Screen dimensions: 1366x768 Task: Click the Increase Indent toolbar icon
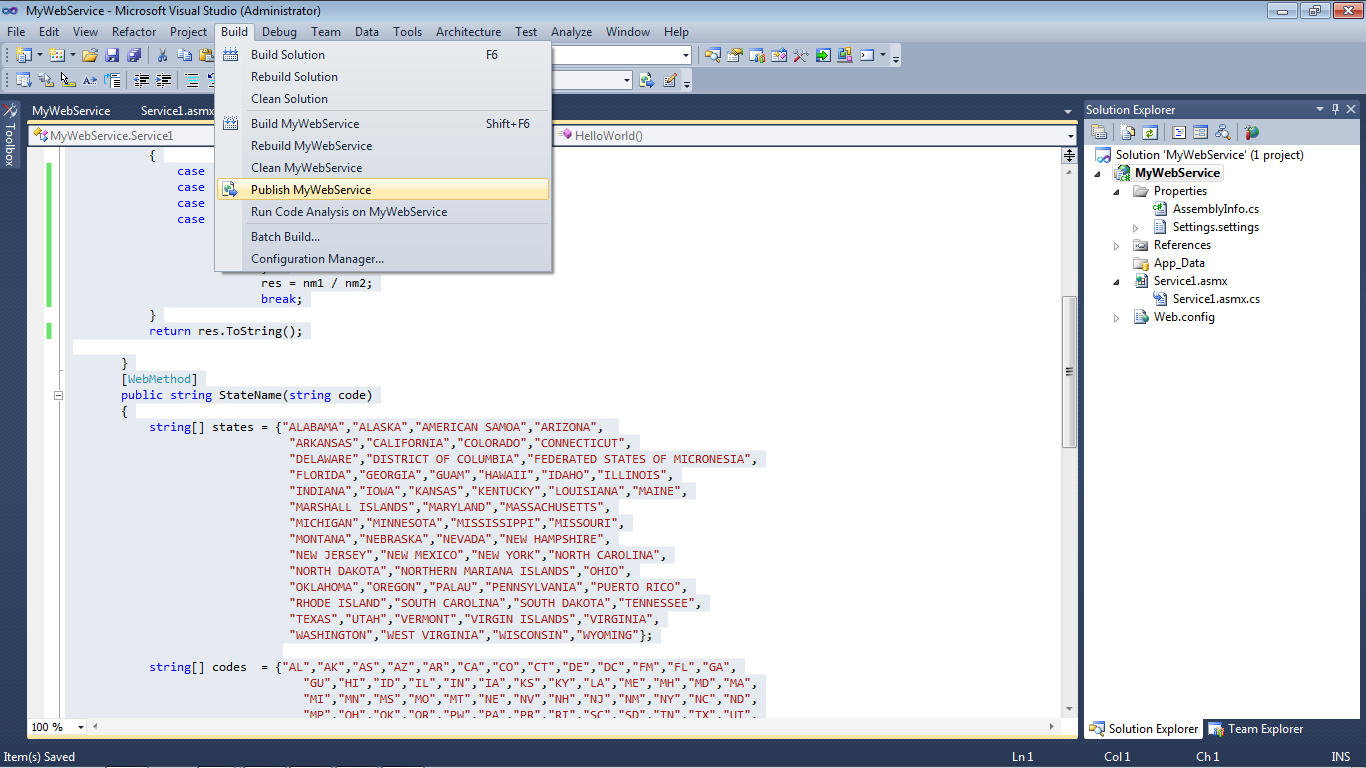pyautogui.click(x=163, y=80)
